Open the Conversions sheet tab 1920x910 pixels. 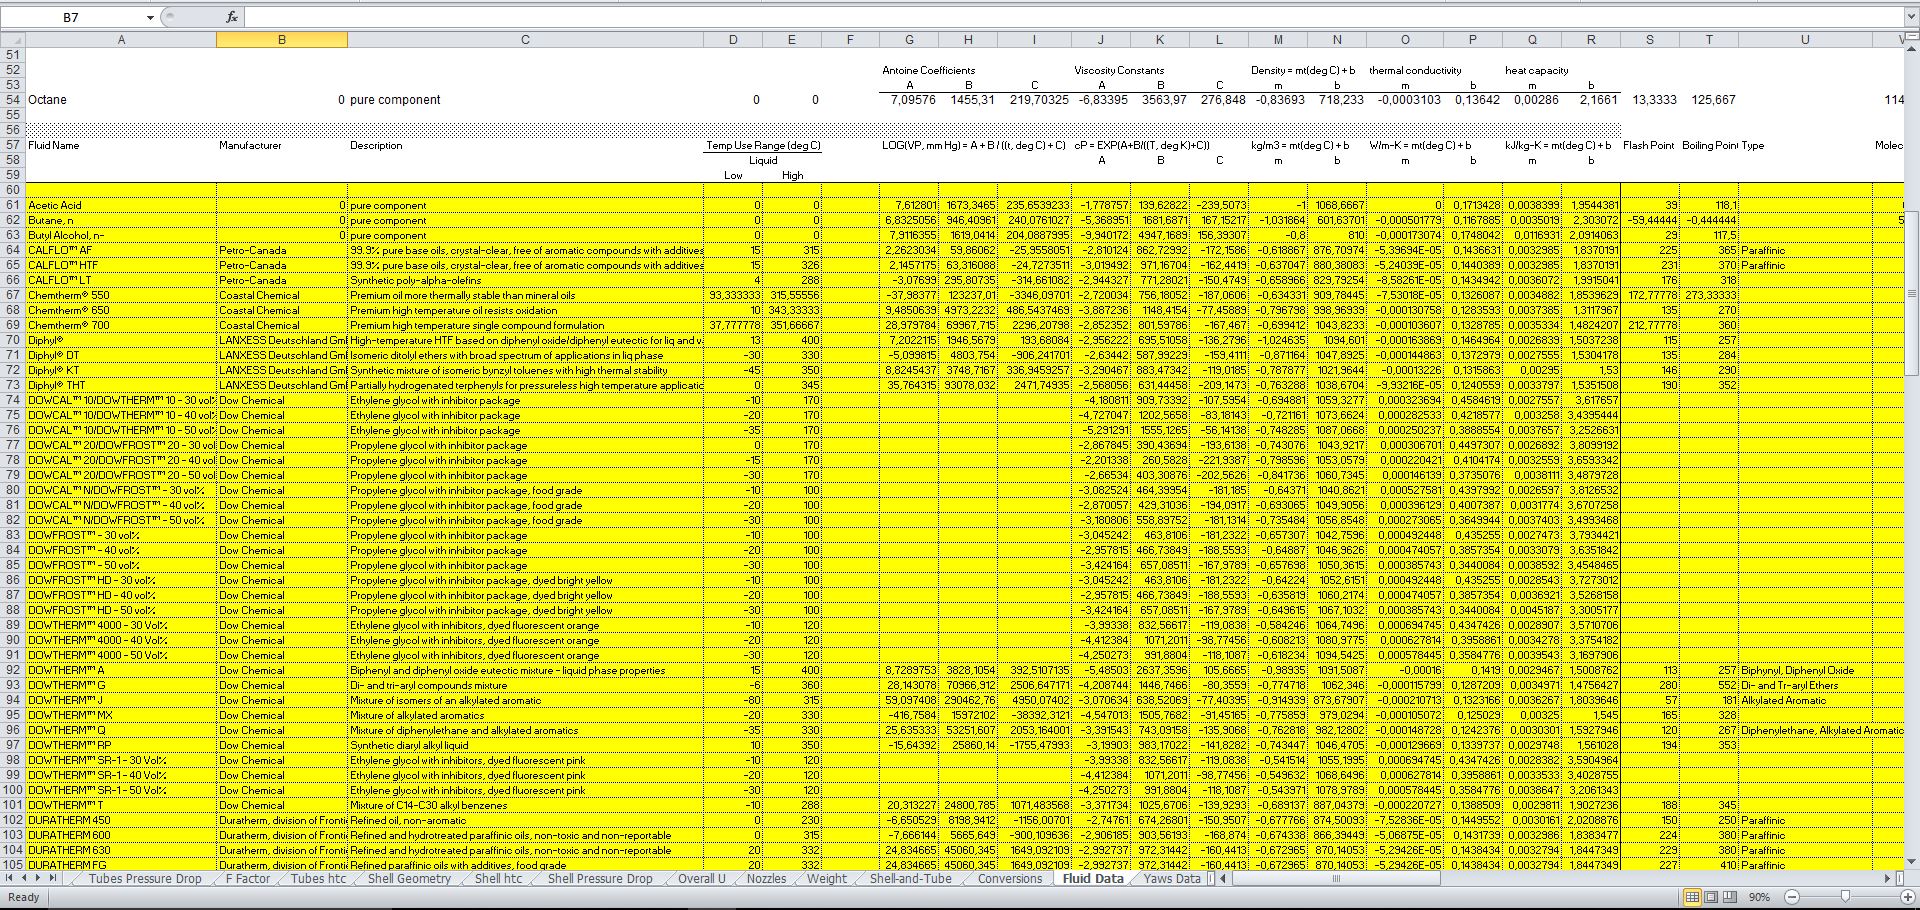1009,878
